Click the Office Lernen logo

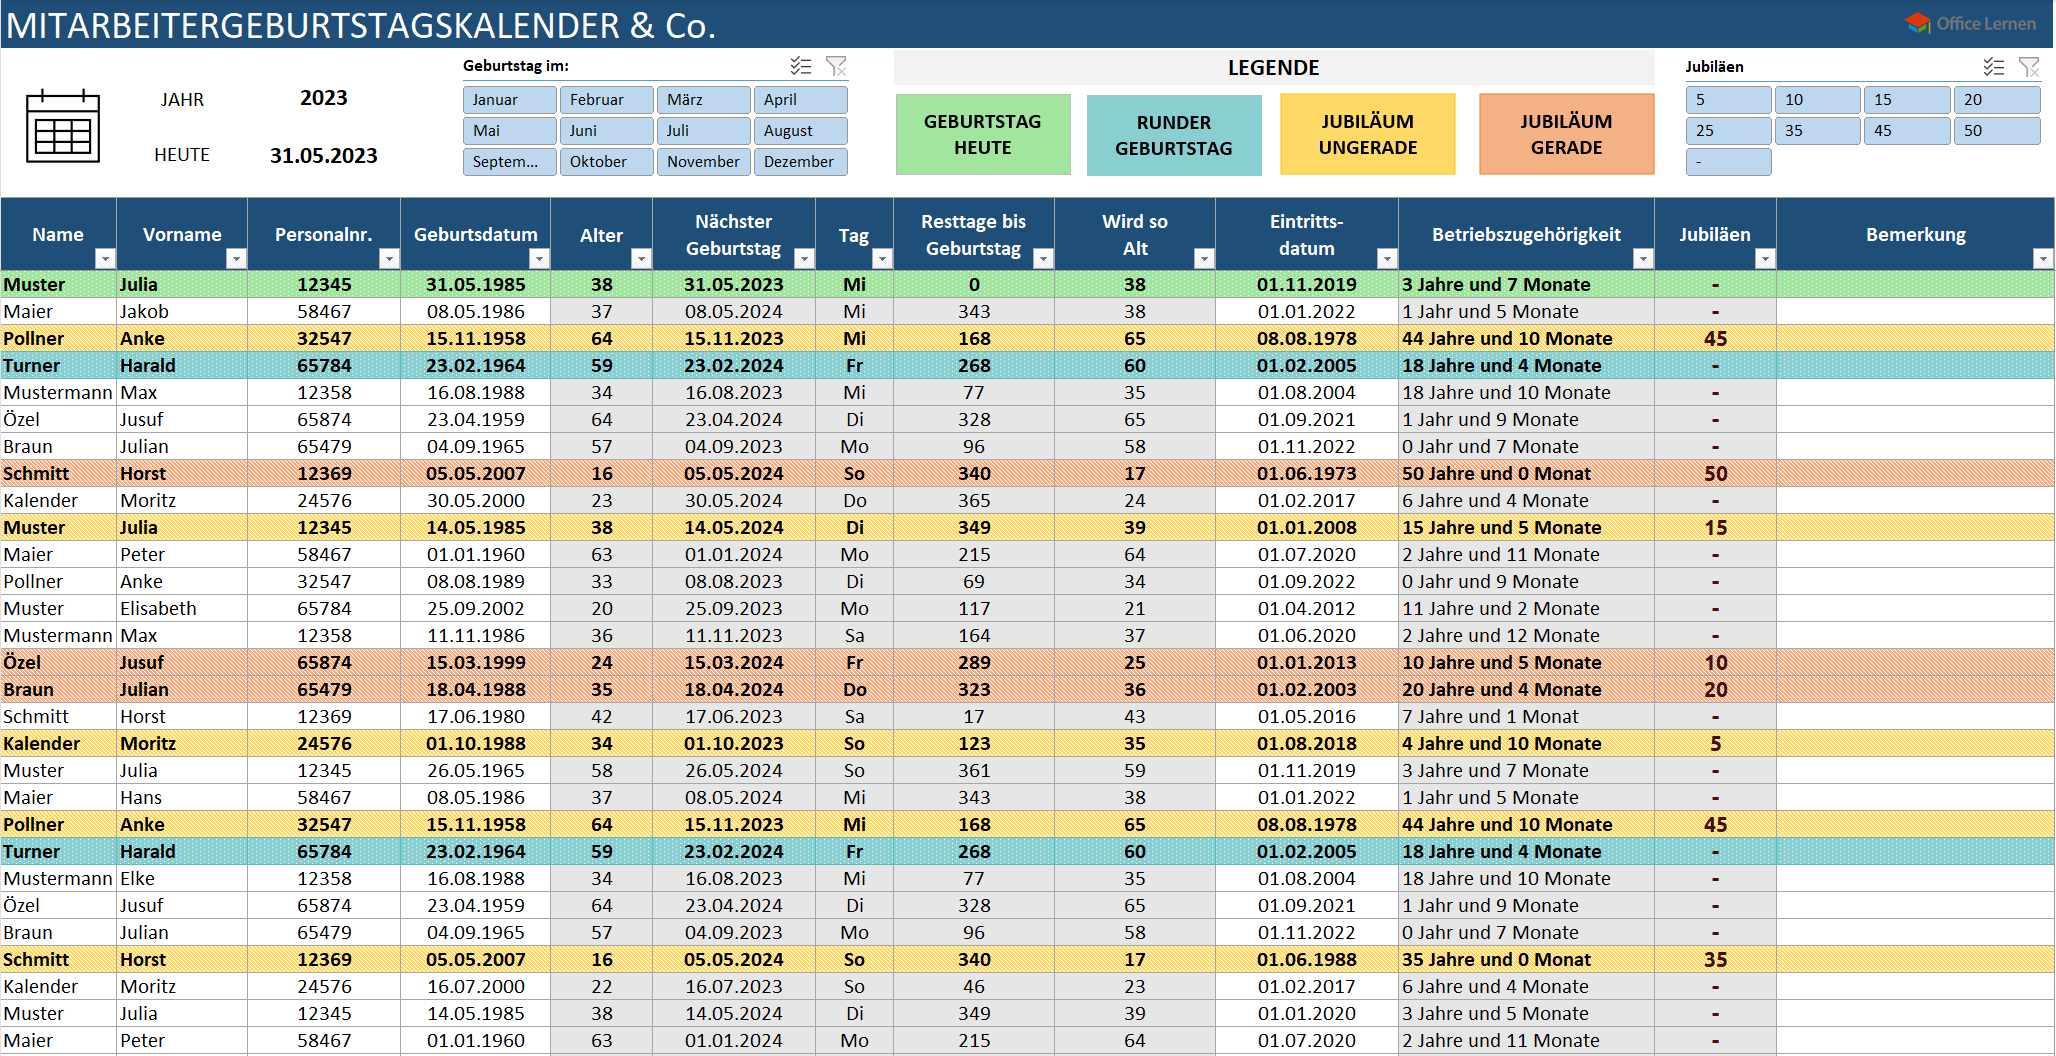[x=1970, y=23]
